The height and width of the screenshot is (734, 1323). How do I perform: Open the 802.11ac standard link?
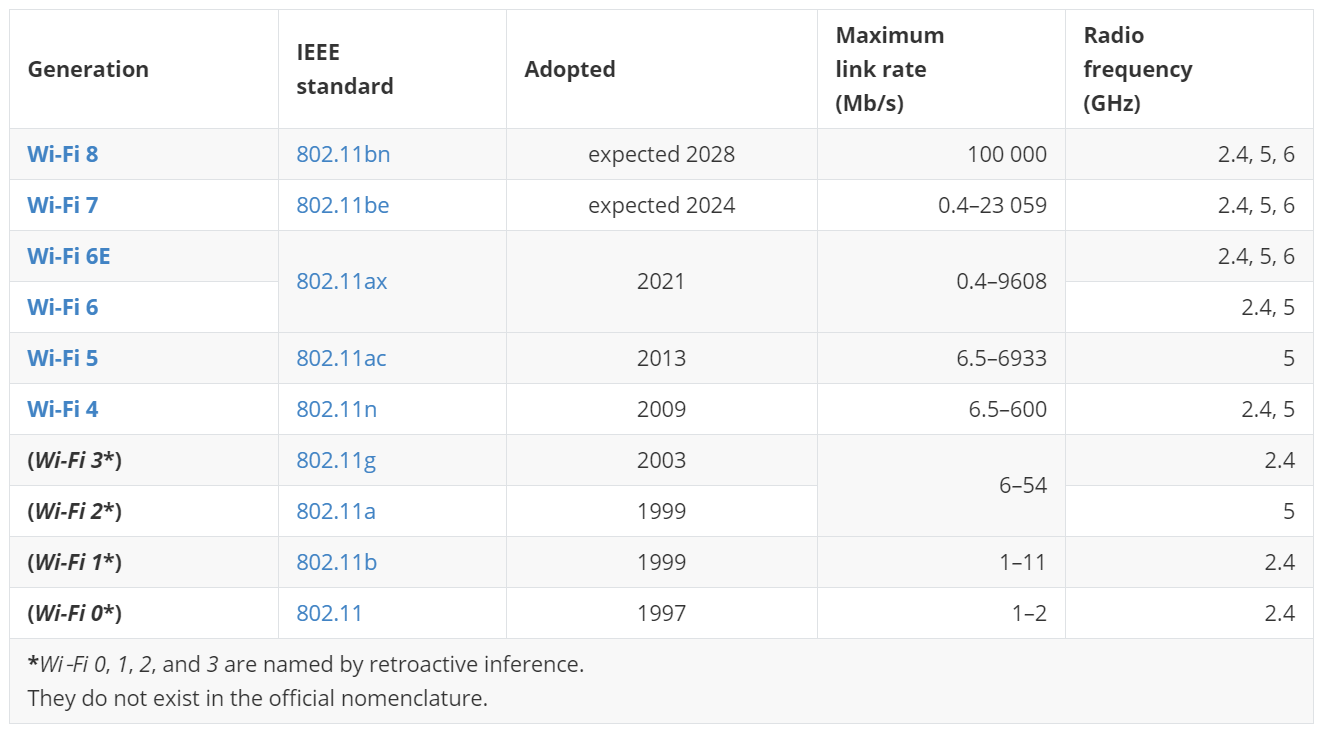tap(341, 359)
